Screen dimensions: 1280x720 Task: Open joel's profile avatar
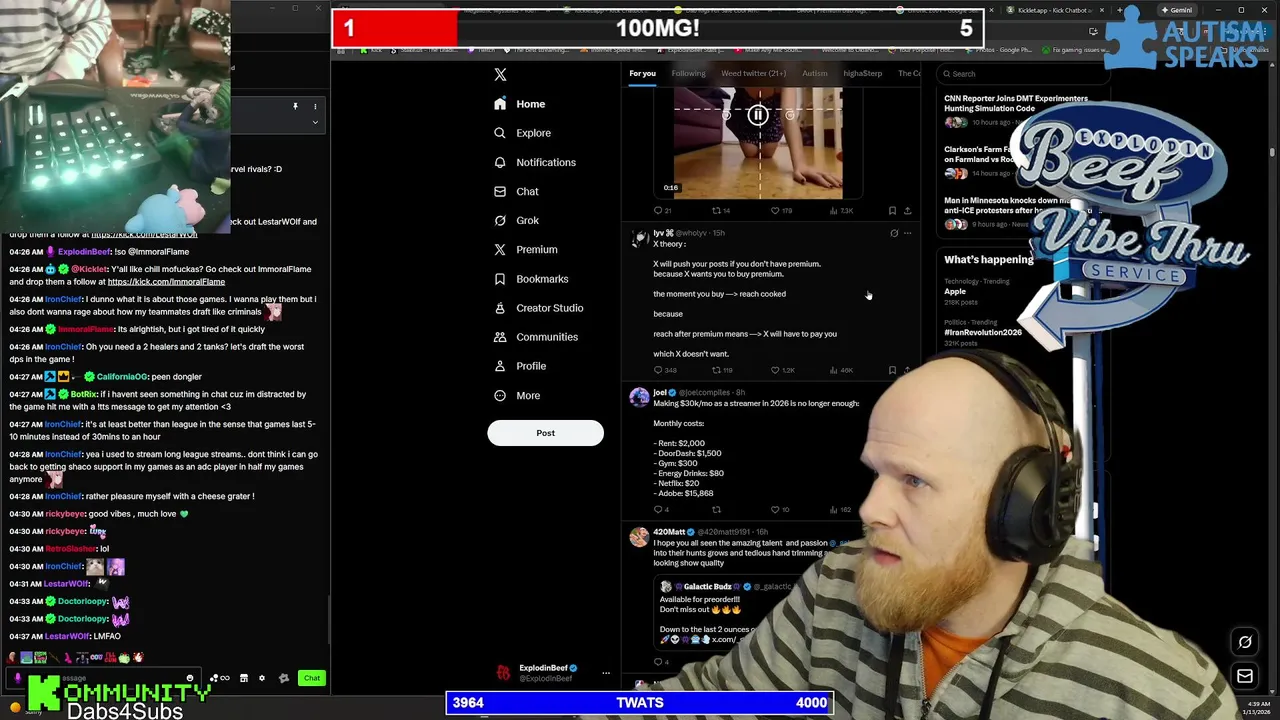pos(639,398)
